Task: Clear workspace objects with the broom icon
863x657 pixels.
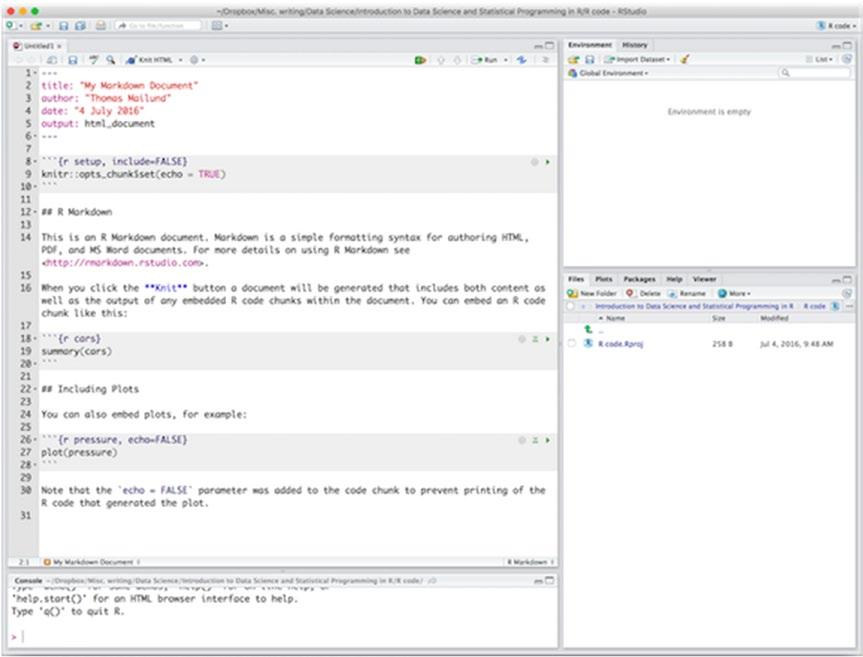Action: click(684, 59)
